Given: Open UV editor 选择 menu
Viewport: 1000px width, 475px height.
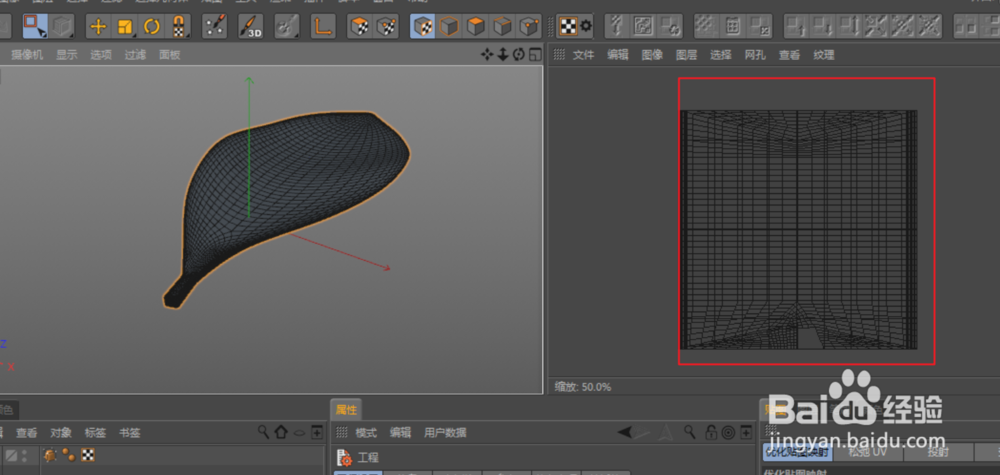Looking at the screenshot, I should point(721,55).
